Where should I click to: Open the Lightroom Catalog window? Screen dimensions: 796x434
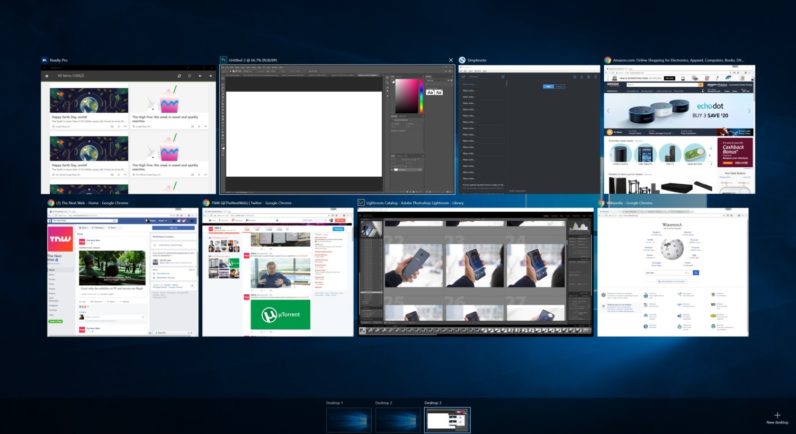[x=476, y=272]
